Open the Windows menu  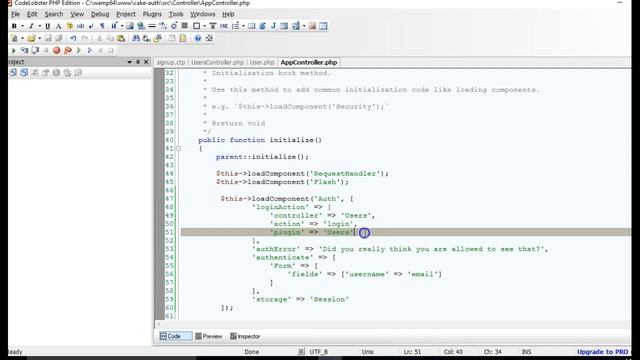pyautogui.click(x=202, y=14)
